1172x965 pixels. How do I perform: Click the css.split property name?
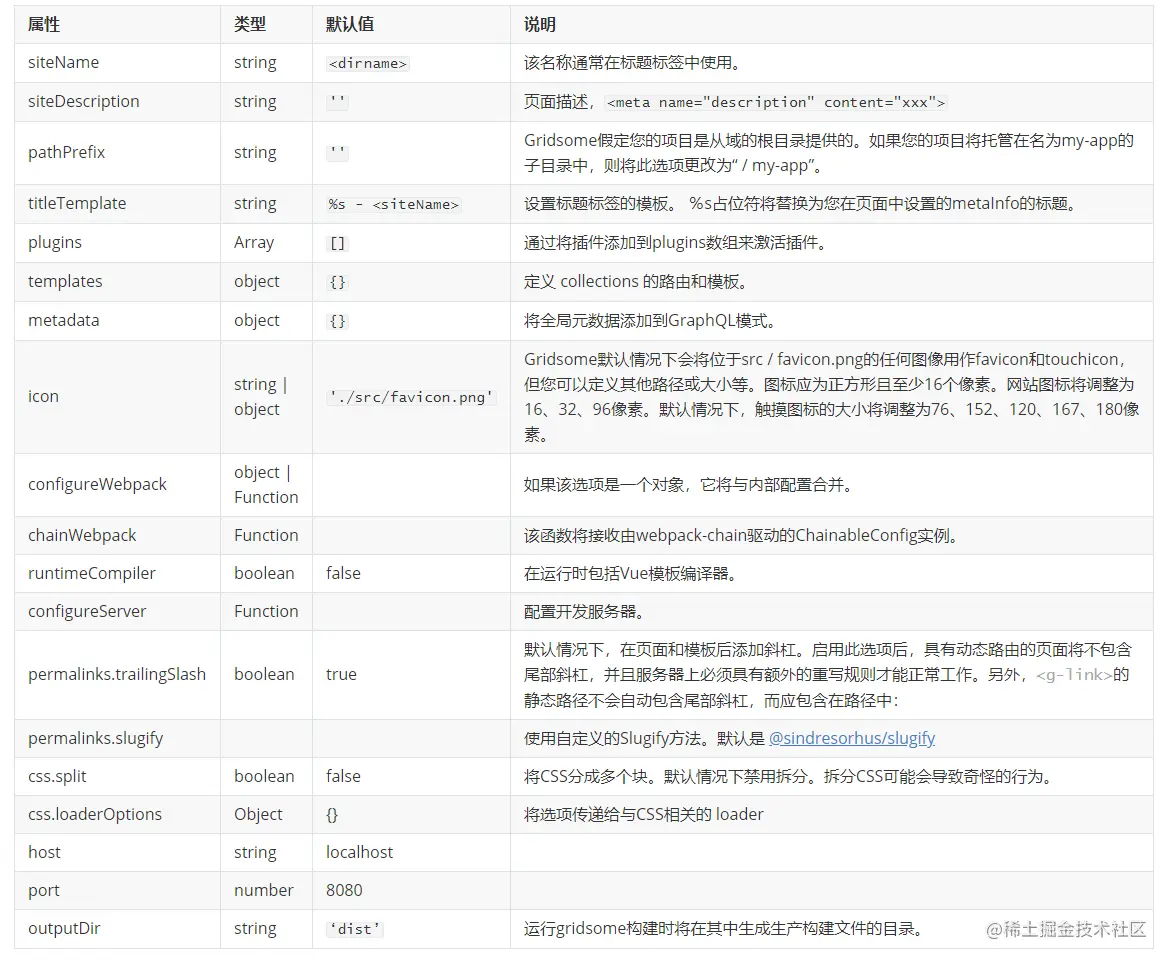[x=58, y=777]
